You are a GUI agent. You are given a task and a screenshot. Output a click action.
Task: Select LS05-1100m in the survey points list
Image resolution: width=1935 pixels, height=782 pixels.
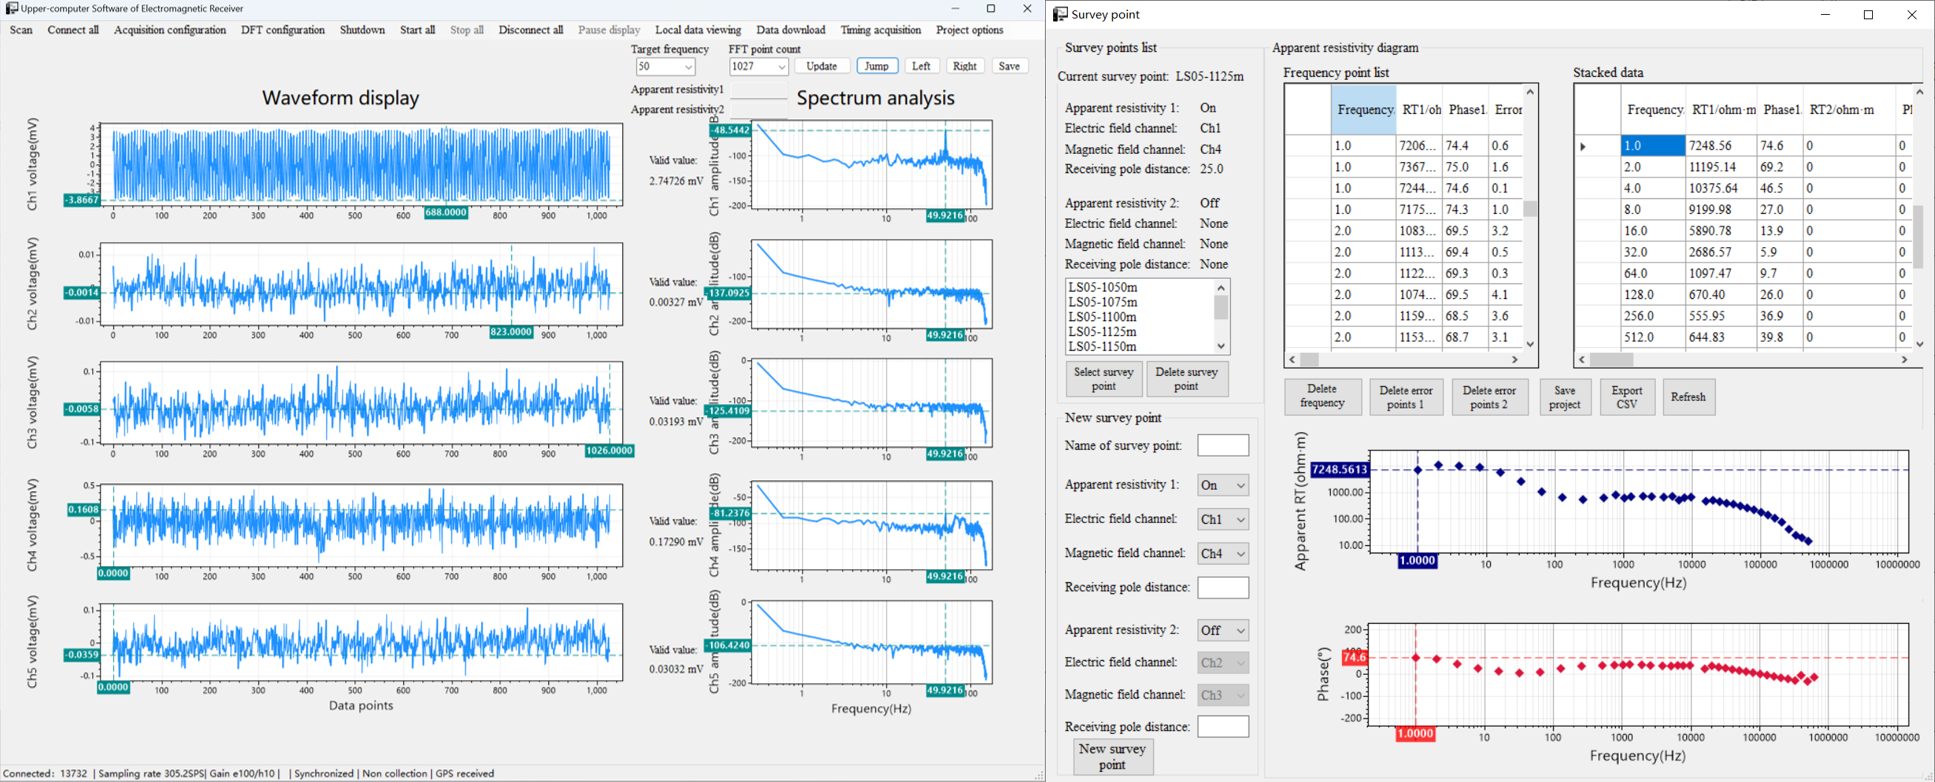(1102, 317)
